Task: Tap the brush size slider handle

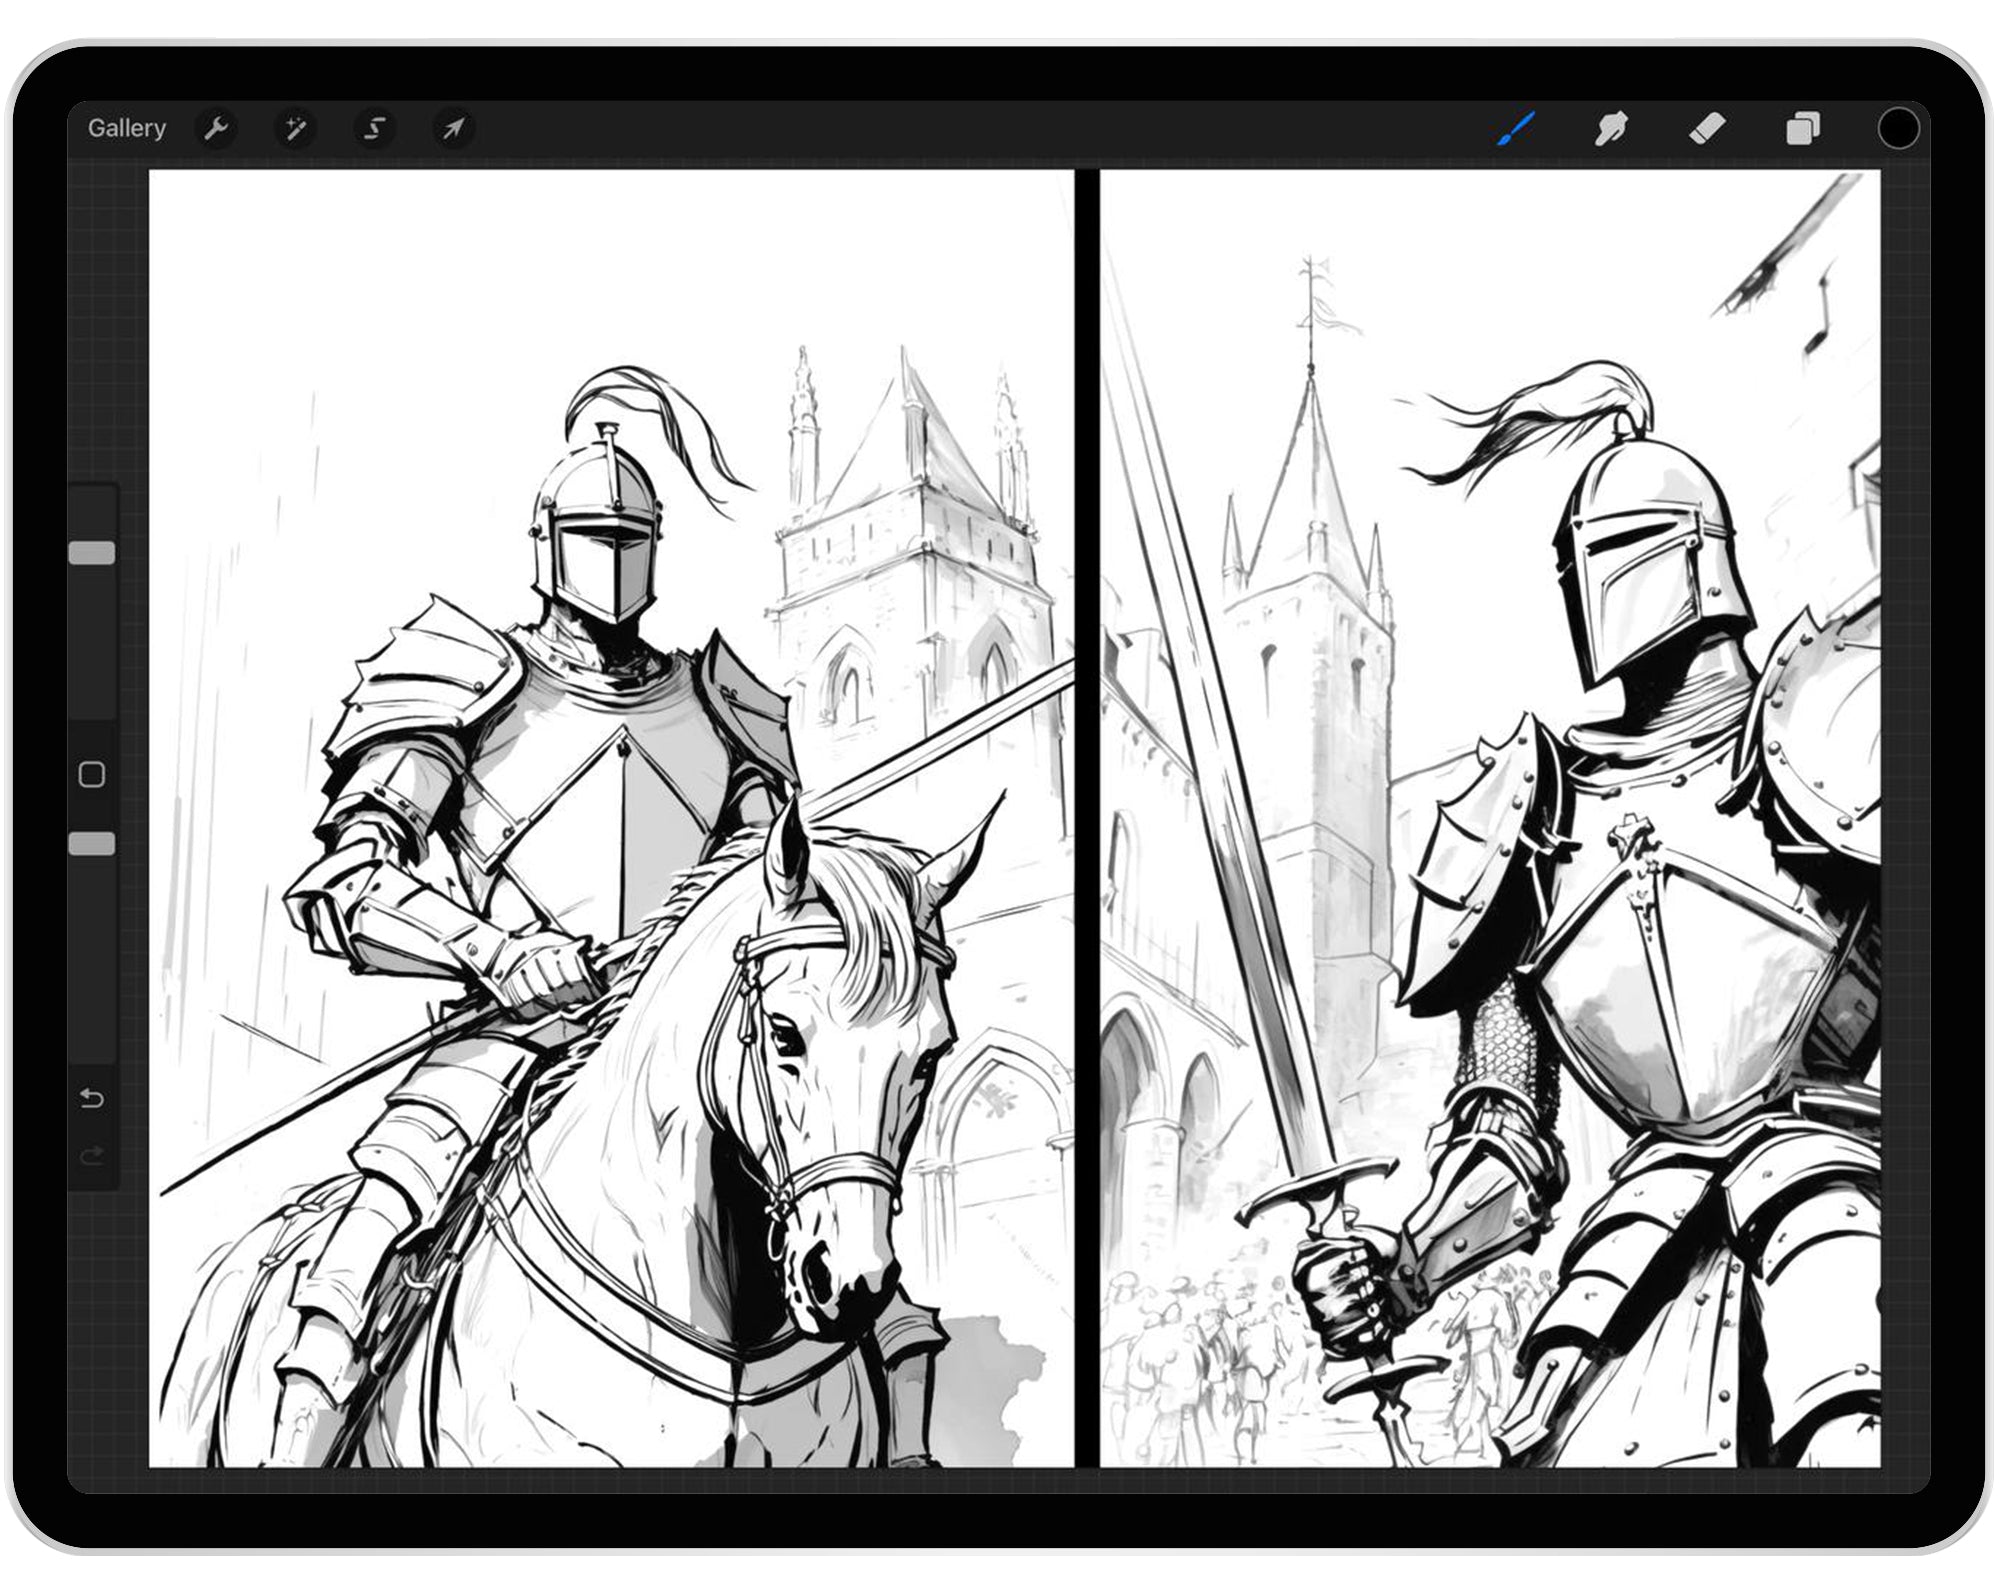Action: (x=95, y=553)
